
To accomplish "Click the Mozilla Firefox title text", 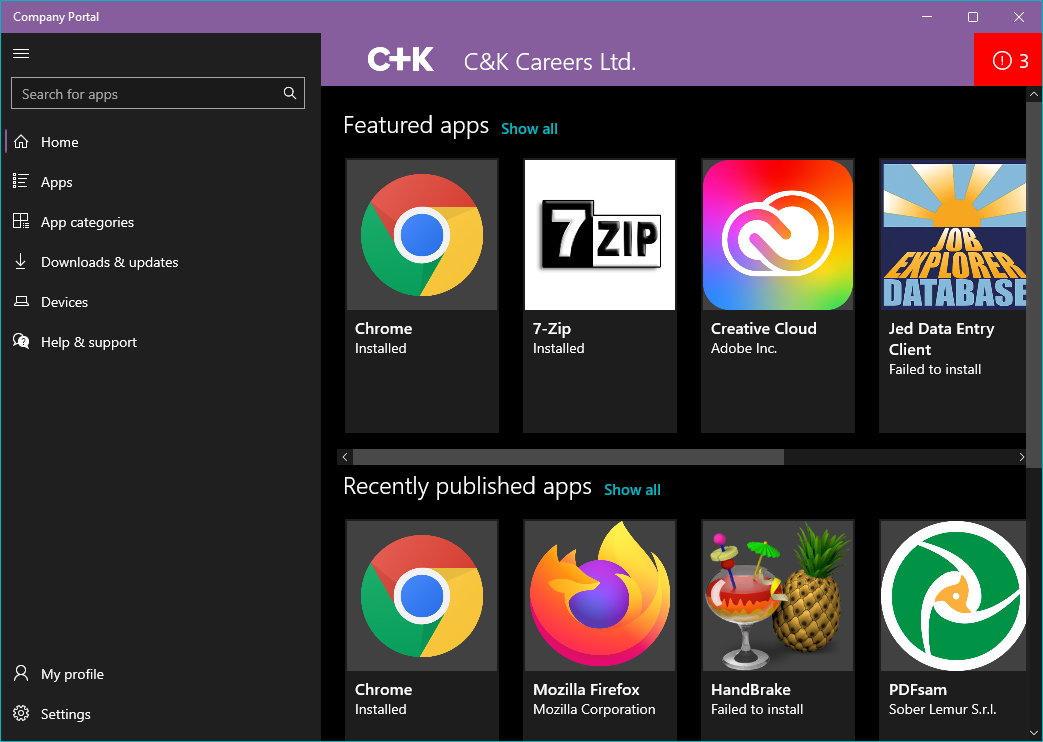I will pyautogui.click(x=586, y=689).
